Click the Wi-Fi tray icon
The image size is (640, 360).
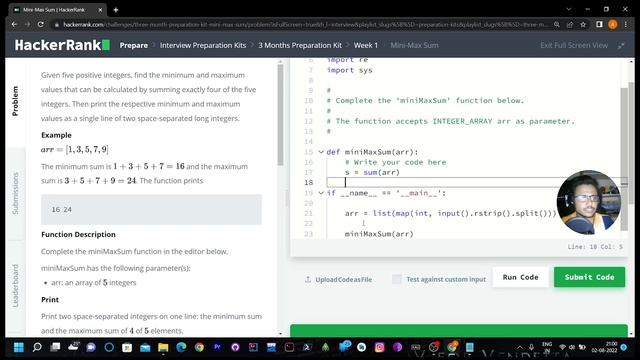click(562, 347)
